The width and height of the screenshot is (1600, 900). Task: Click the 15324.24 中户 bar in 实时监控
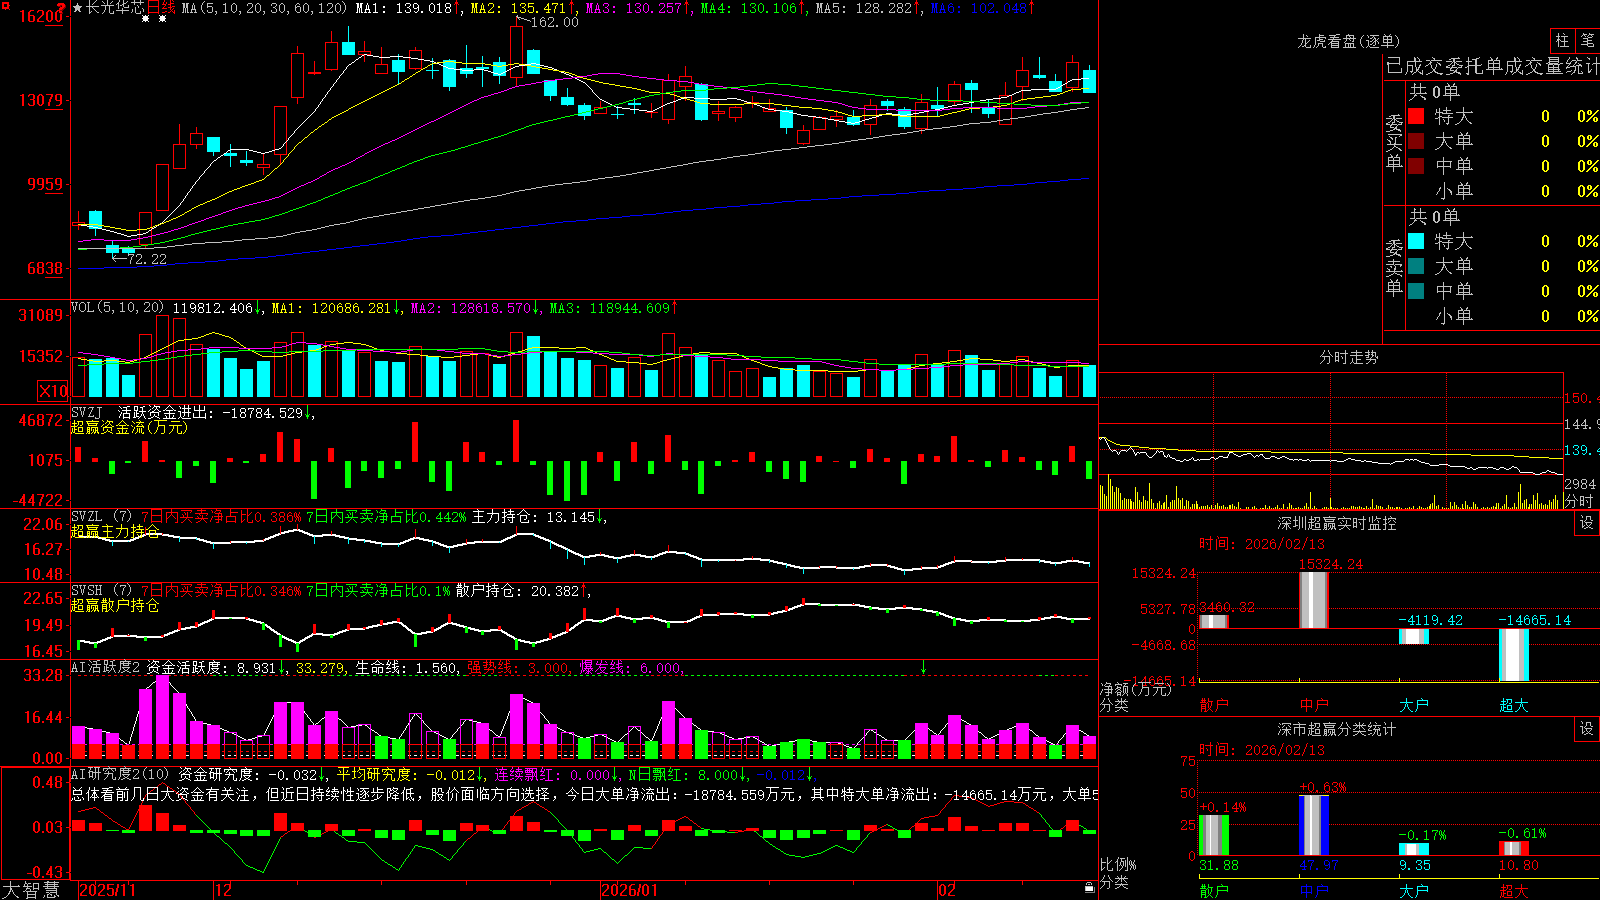[x=1314, y=600]
